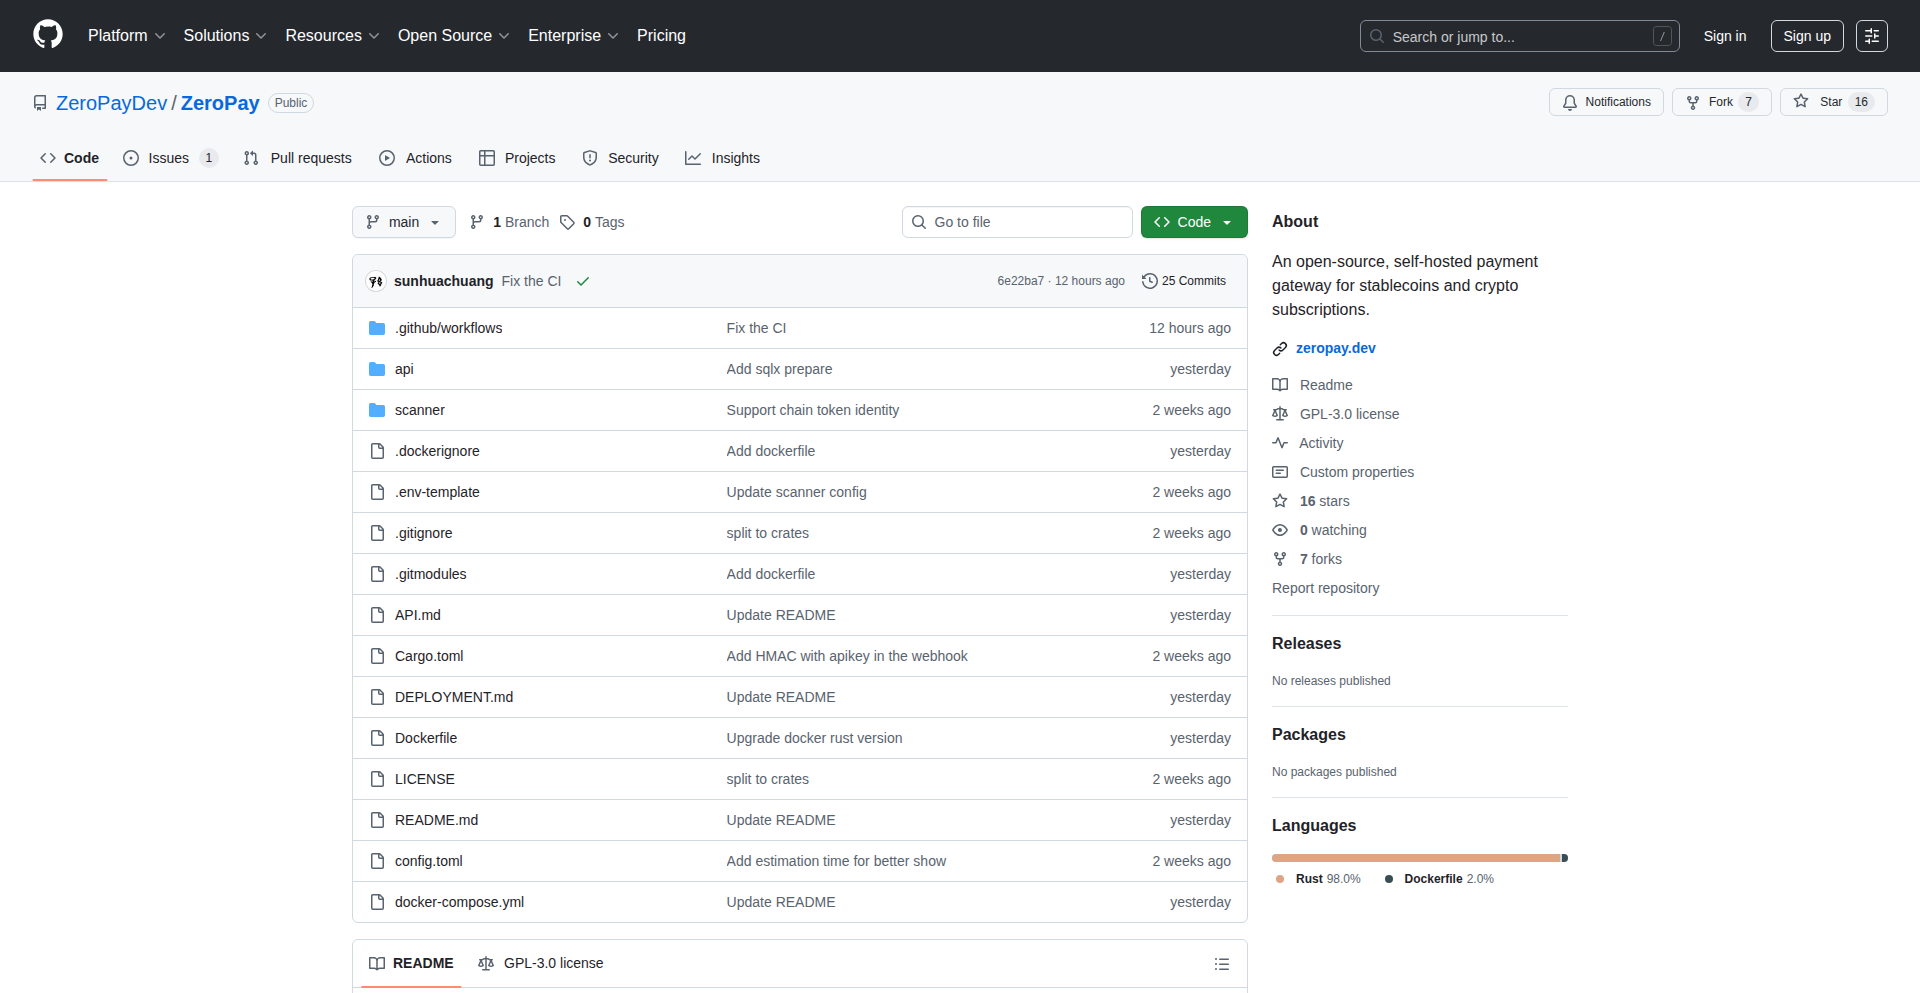
Task: Click the Report repository link
Action: [1325, 588]
